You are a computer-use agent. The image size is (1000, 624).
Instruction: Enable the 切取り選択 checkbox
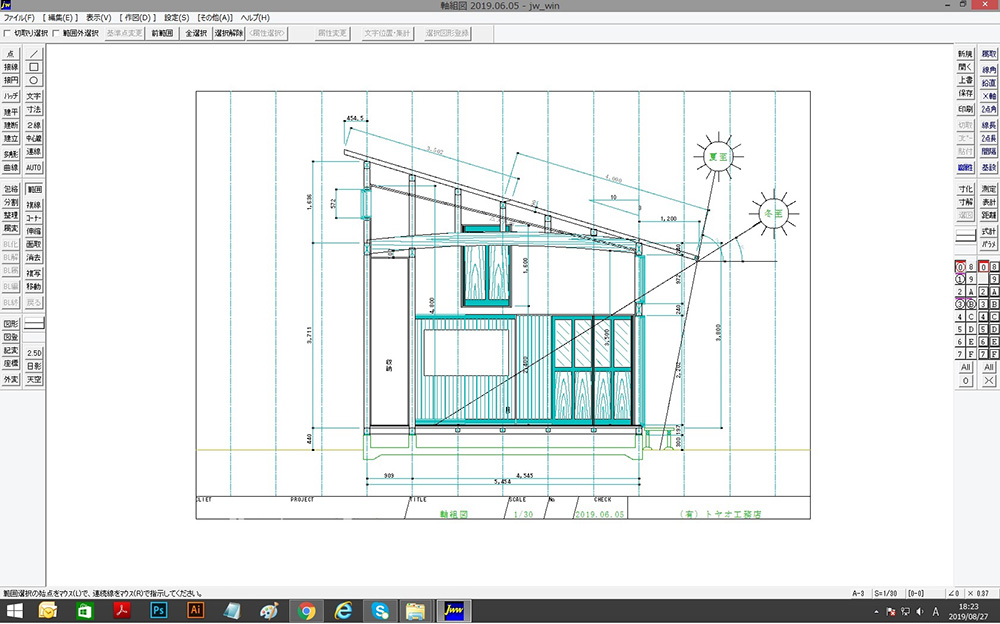click(x=8, y=33)
